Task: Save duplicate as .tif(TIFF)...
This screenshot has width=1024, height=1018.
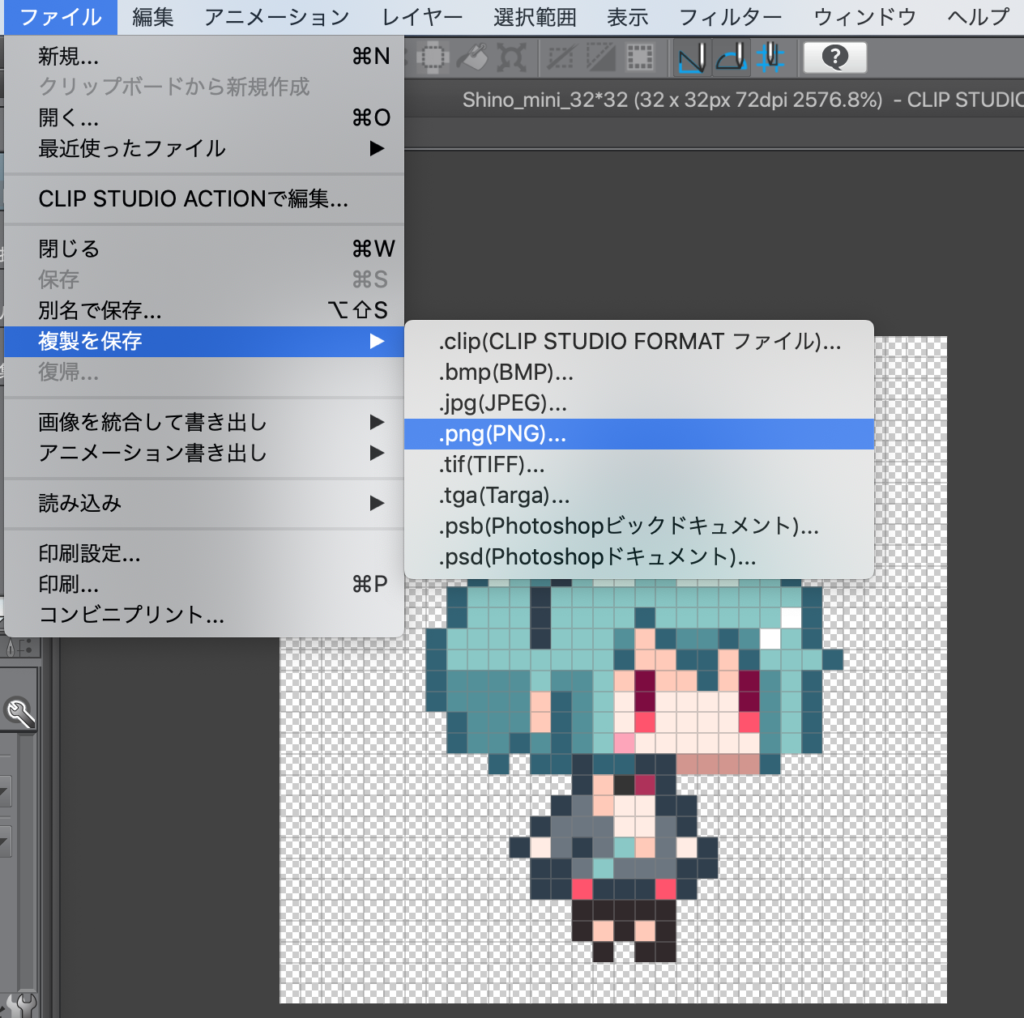Action: pyautogui.click(x=639, y=464)
